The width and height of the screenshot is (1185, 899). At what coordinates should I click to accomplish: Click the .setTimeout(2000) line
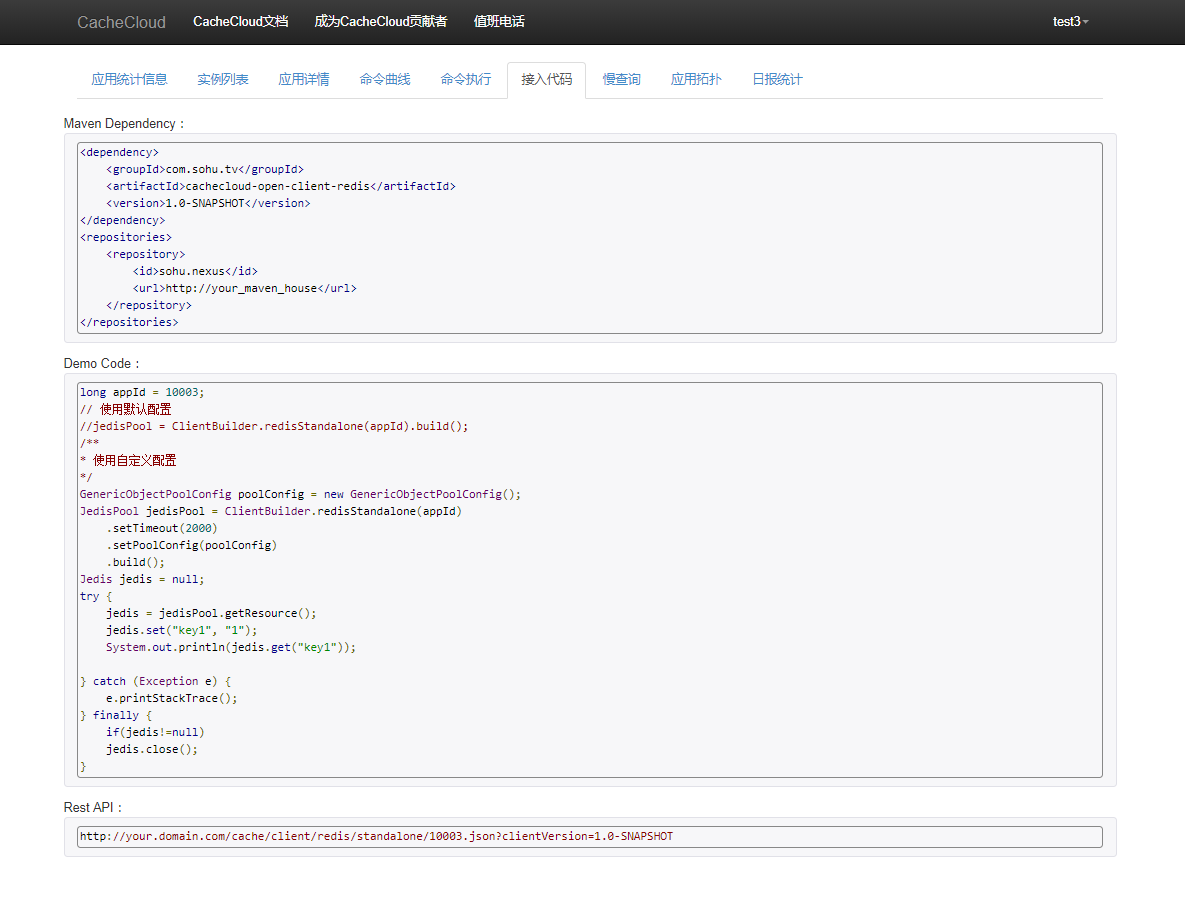[x=162, y=528]
